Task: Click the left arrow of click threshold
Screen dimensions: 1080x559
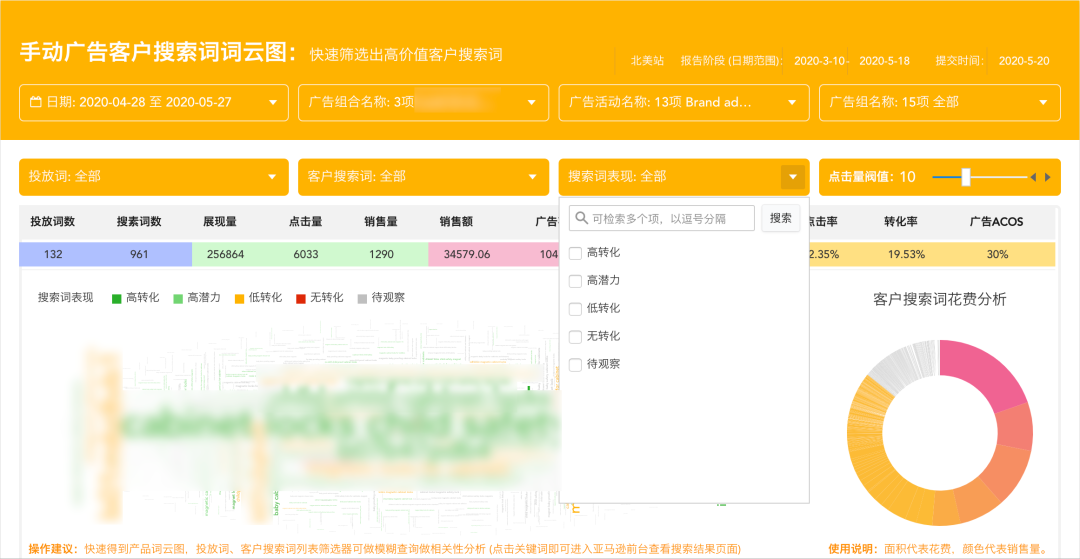Action: [x=1032, y=177]
